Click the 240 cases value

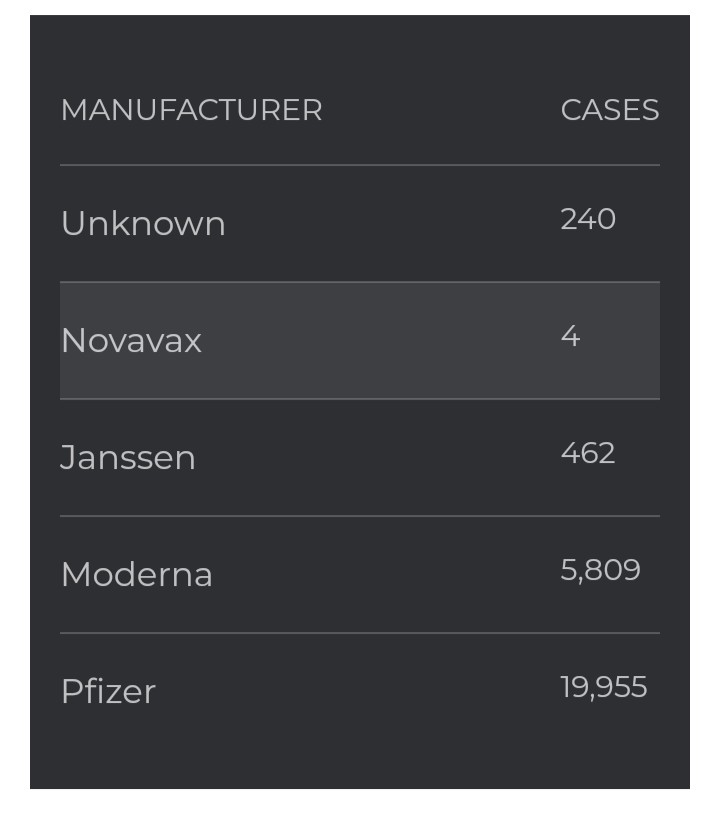(x=587, y=219)
